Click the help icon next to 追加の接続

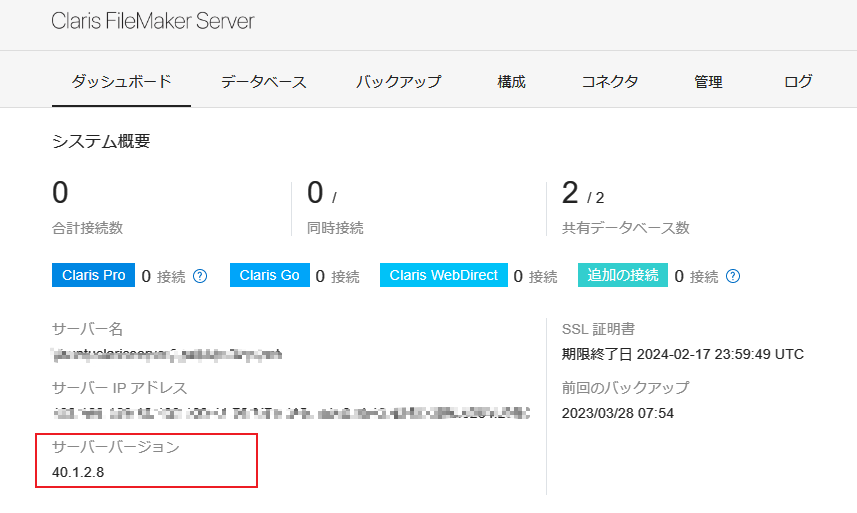pyautogui.click(x=733, y=276)
